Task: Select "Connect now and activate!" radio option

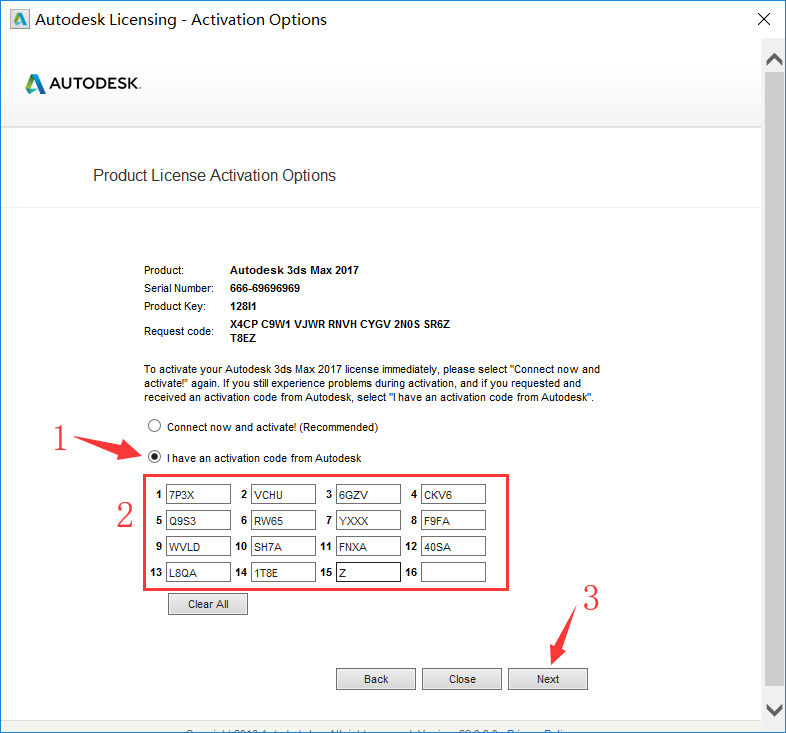Action: (154, 426)
